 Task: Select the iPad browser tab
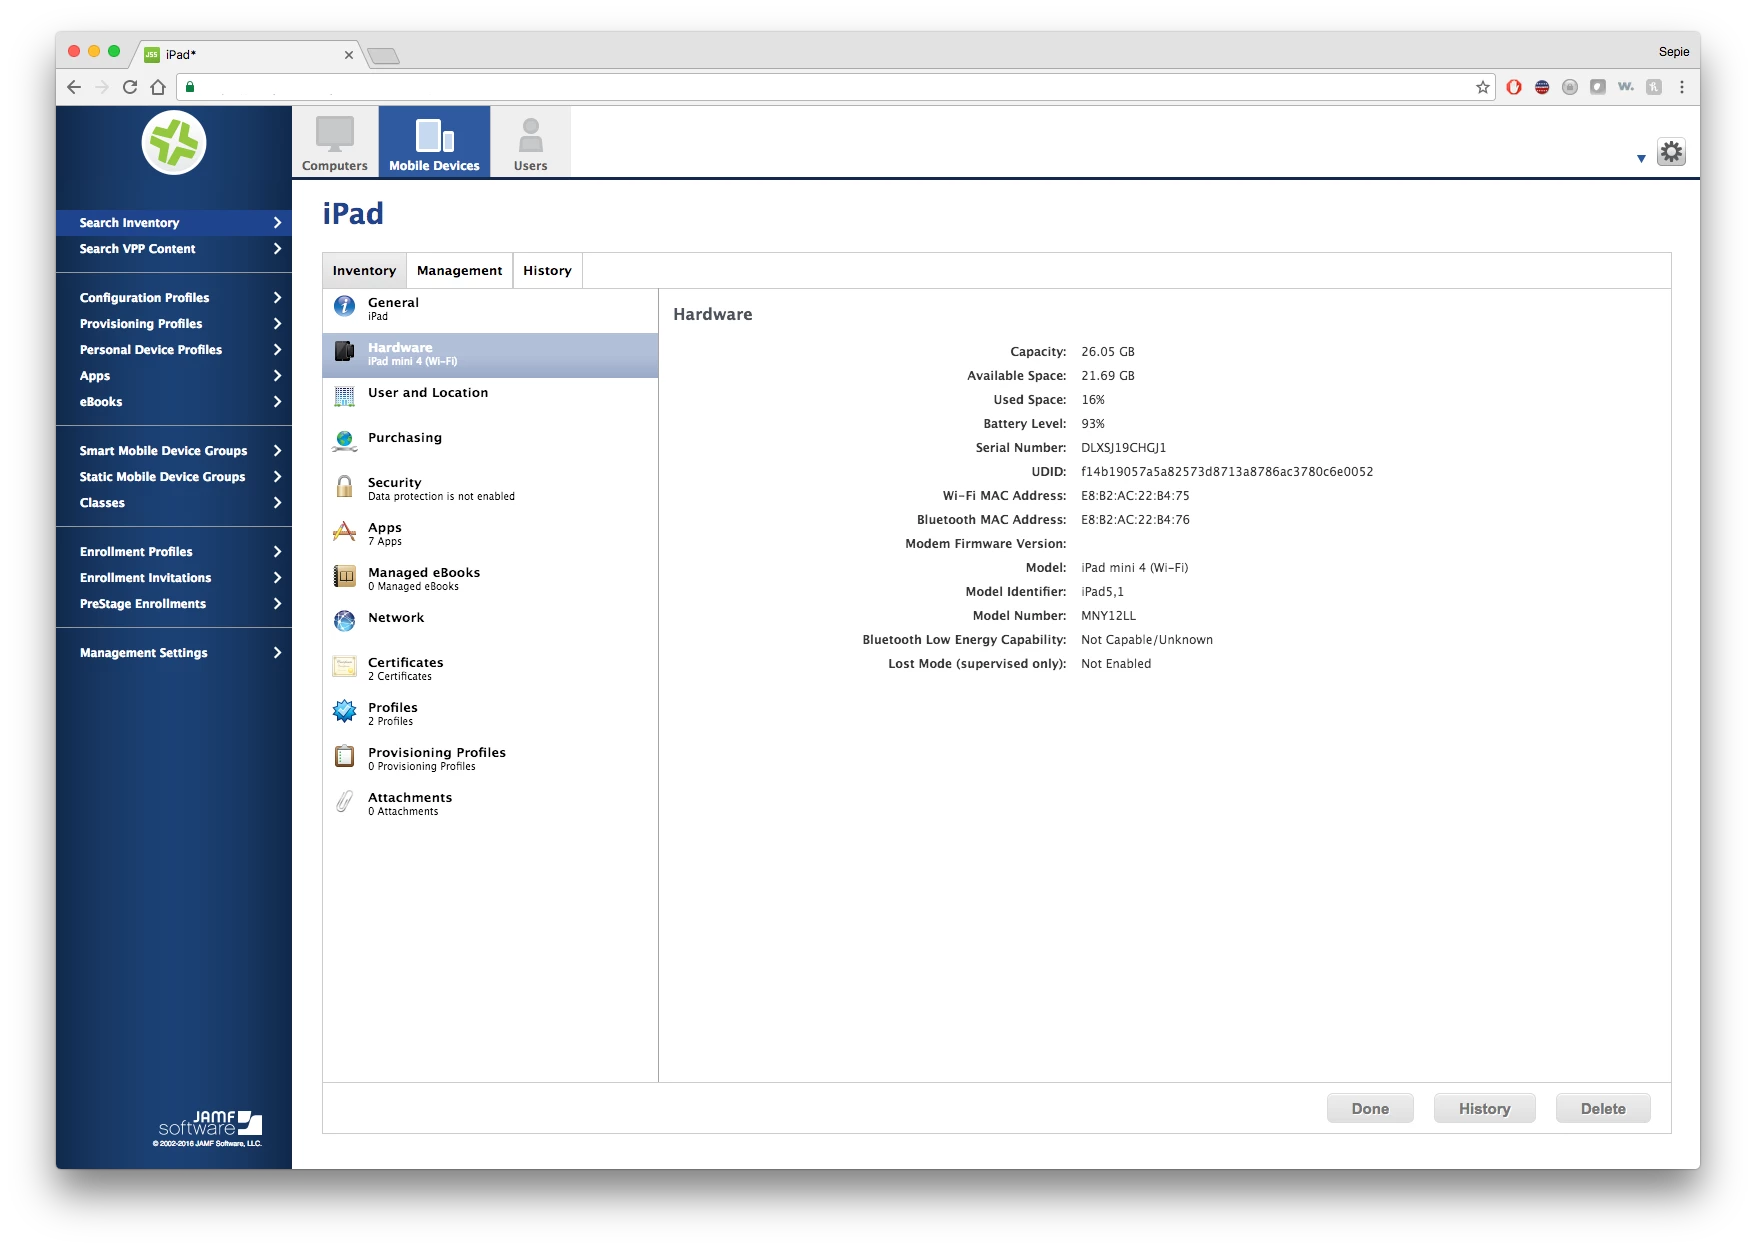[x=248, y=55]
